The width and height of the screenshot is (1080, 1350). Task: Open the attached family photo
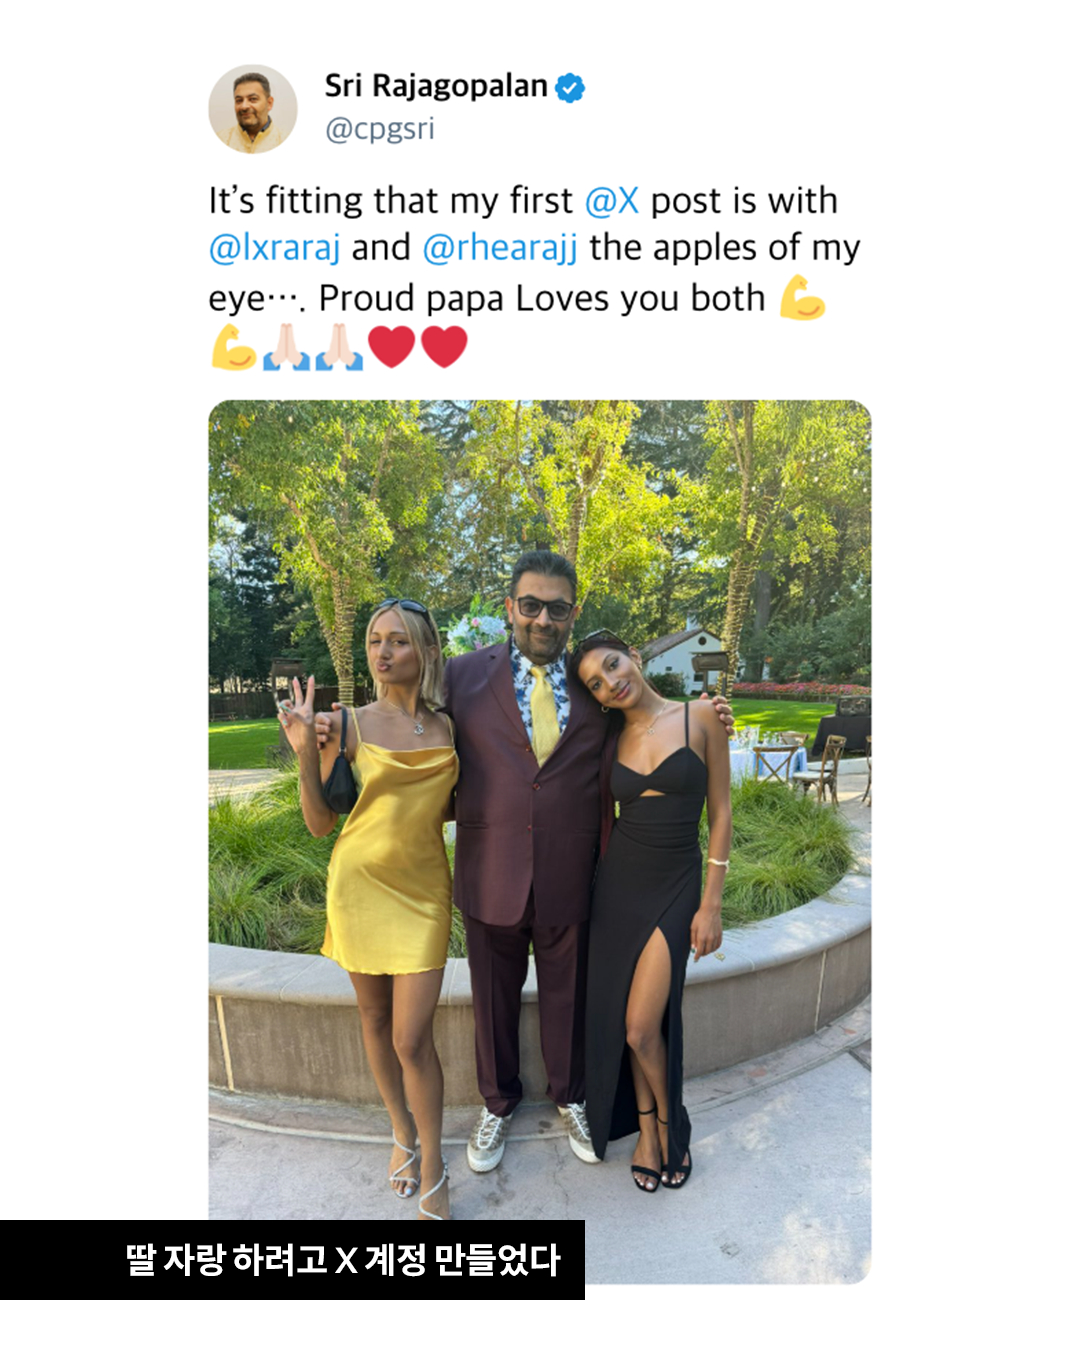[x=540, y=842]
